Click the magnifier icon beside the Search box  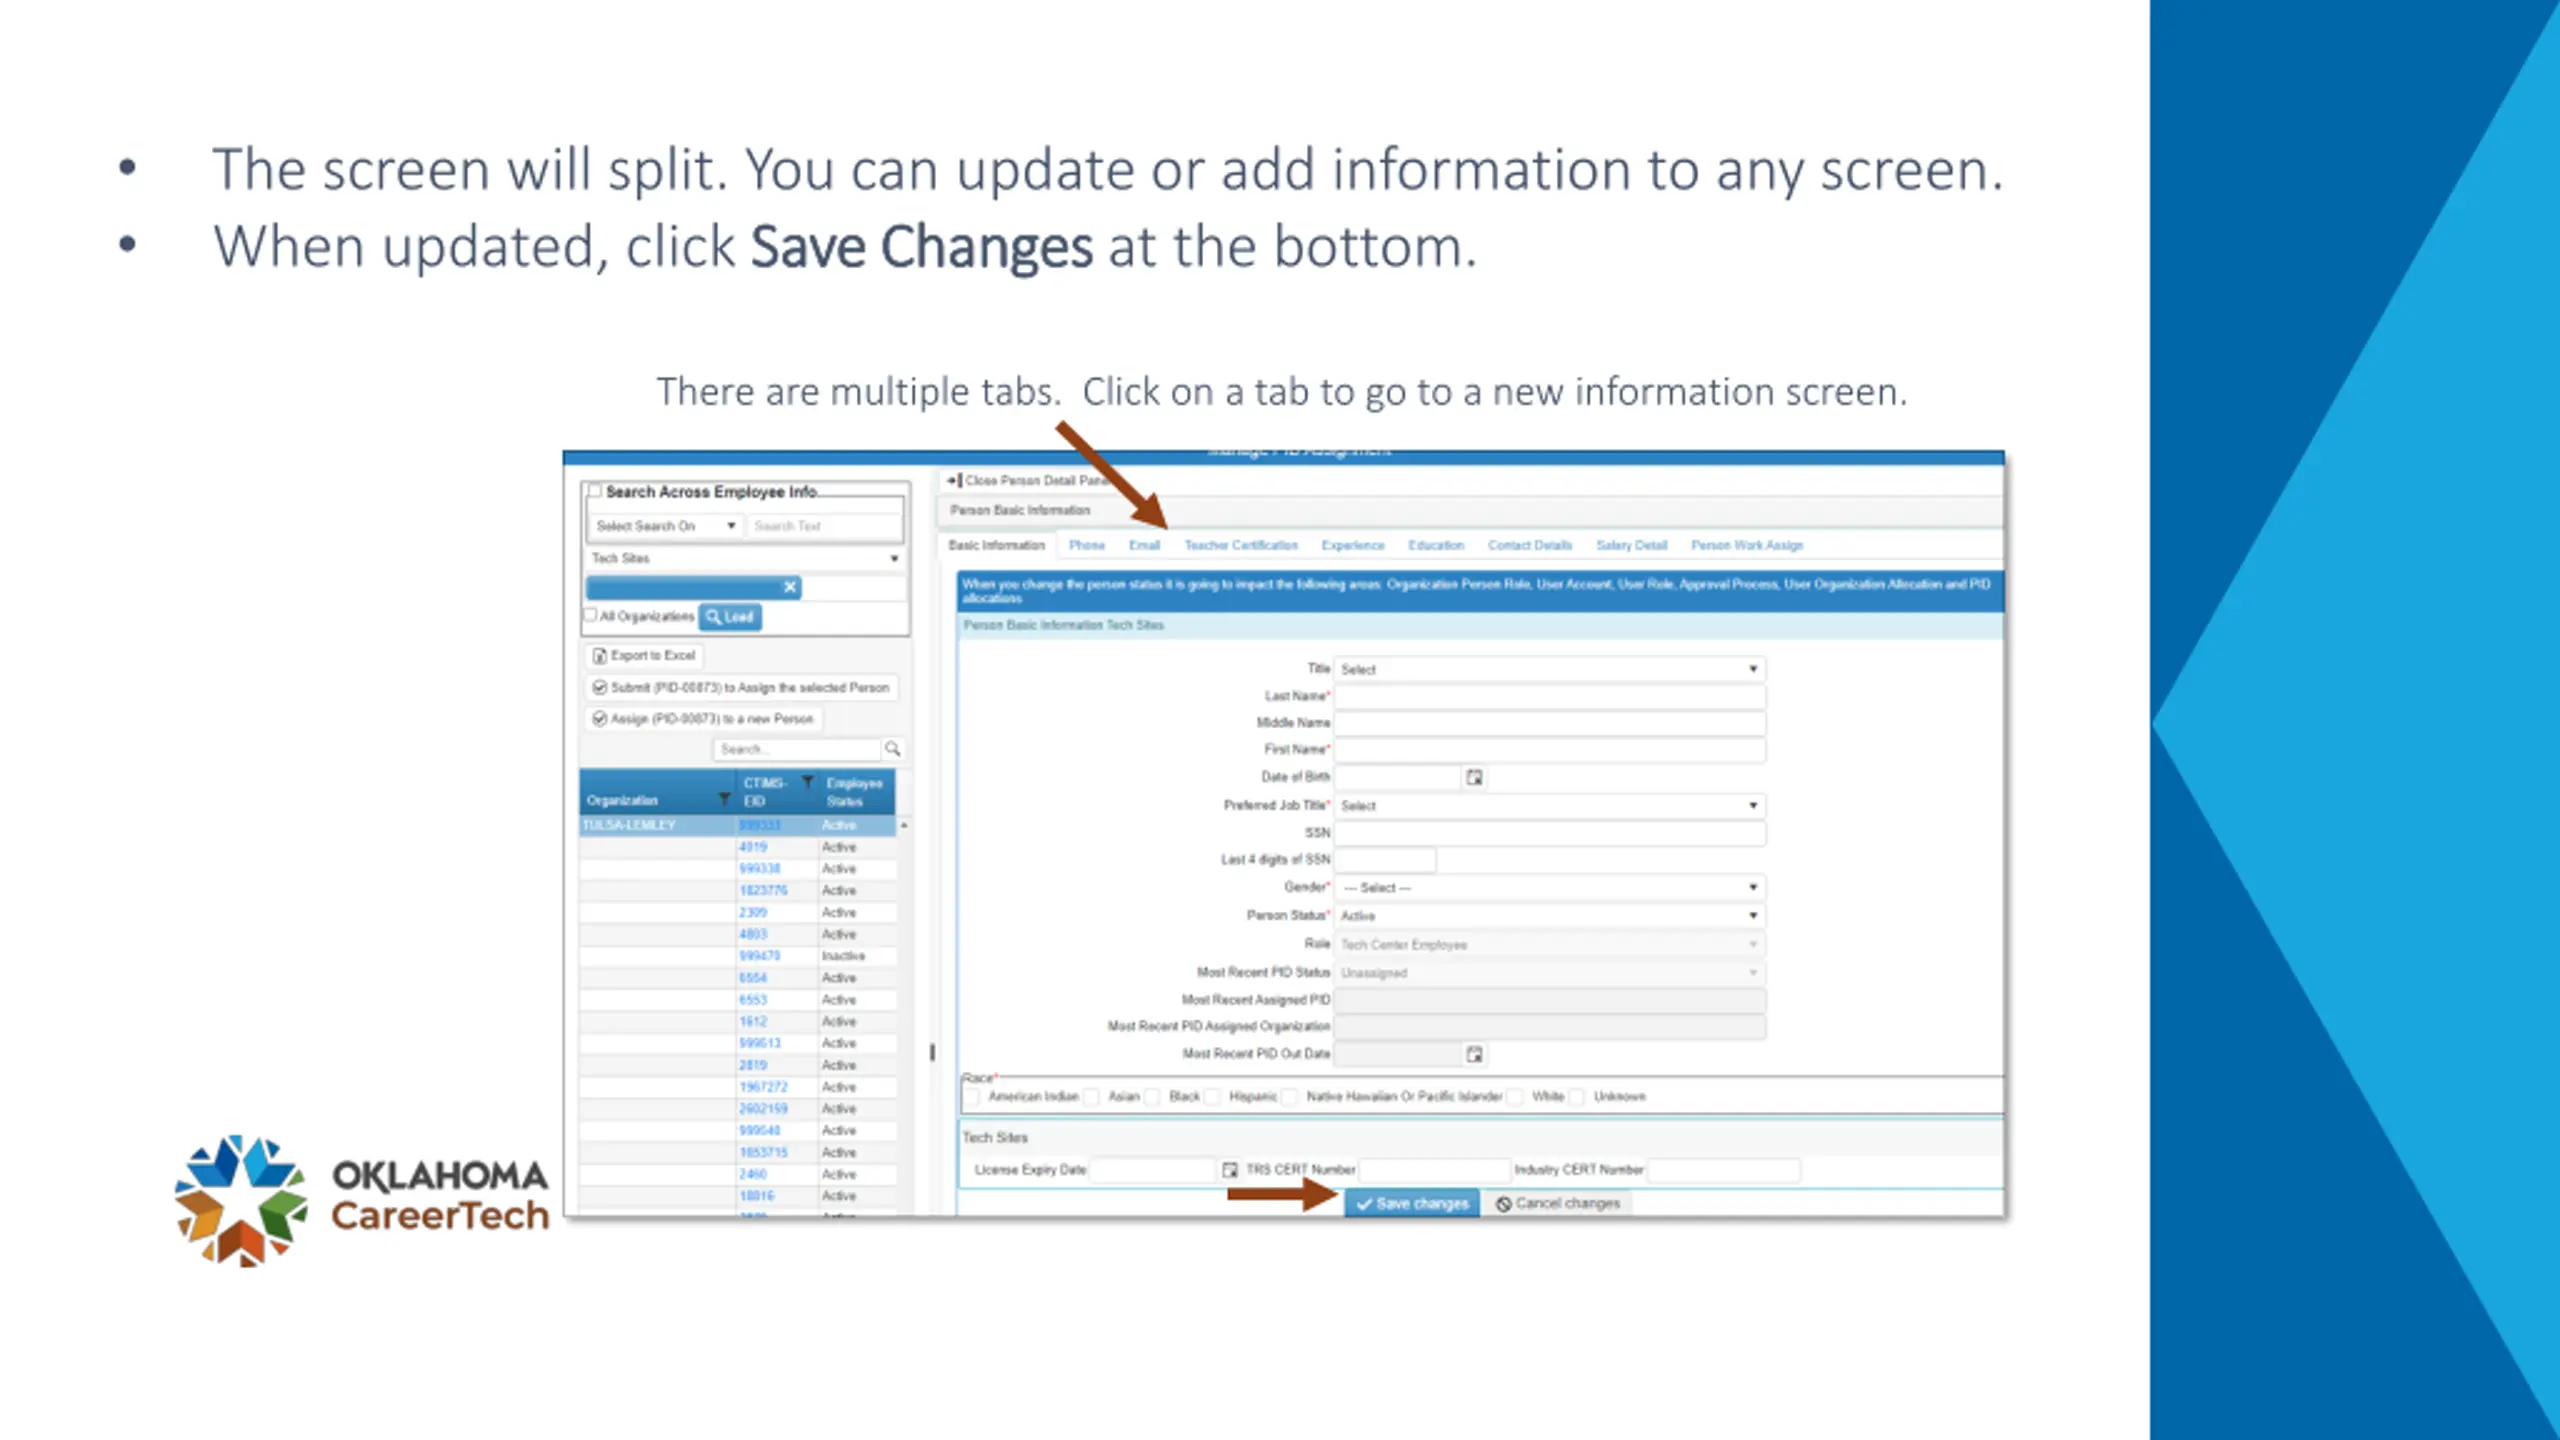(x=893, y=749)
